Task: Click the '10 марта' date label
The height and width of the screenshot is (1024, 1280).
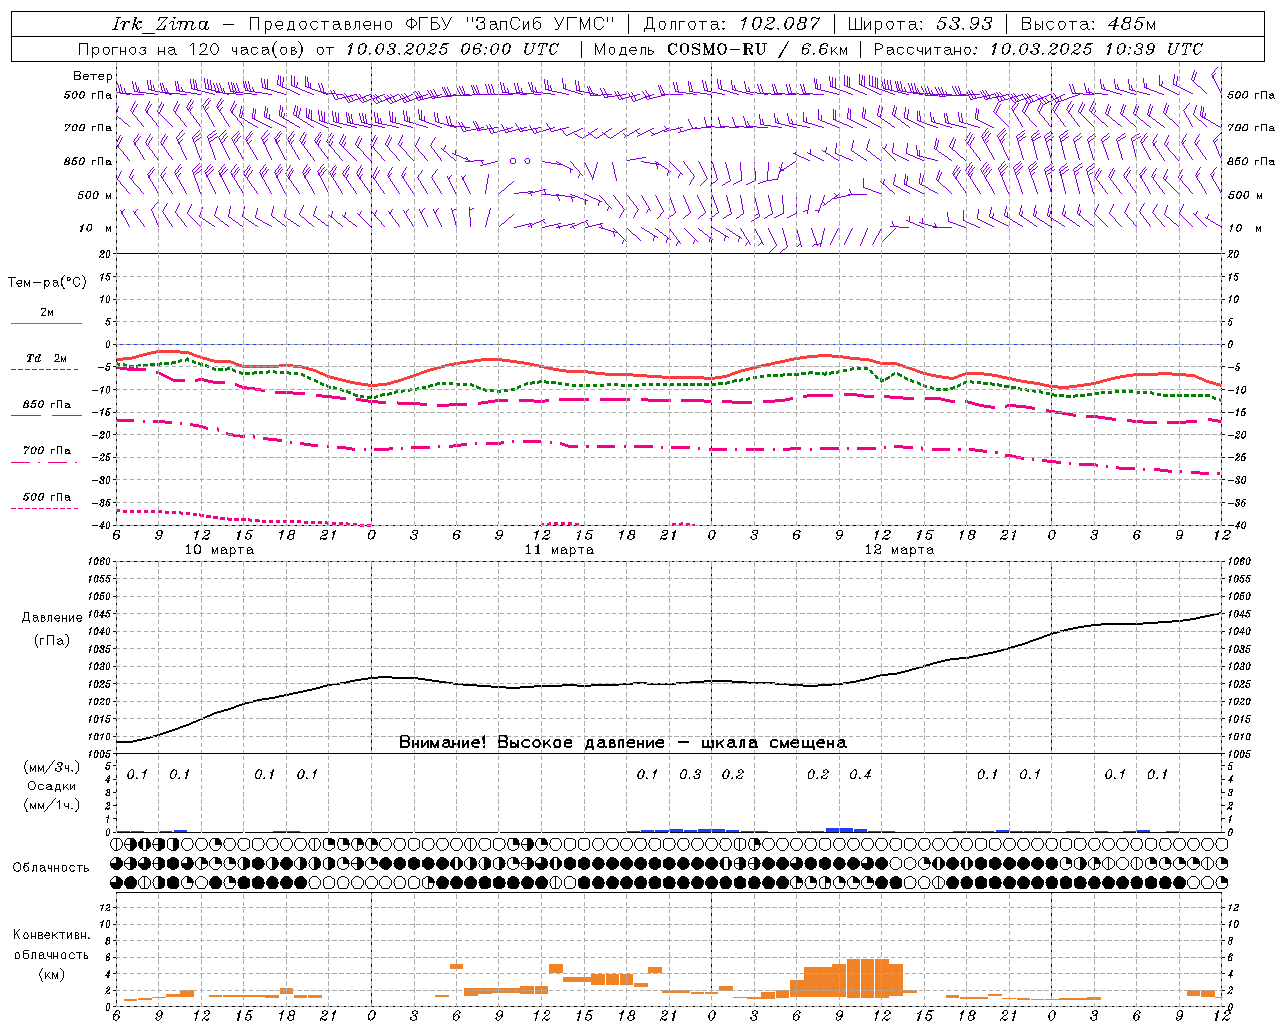Action: 219,549
